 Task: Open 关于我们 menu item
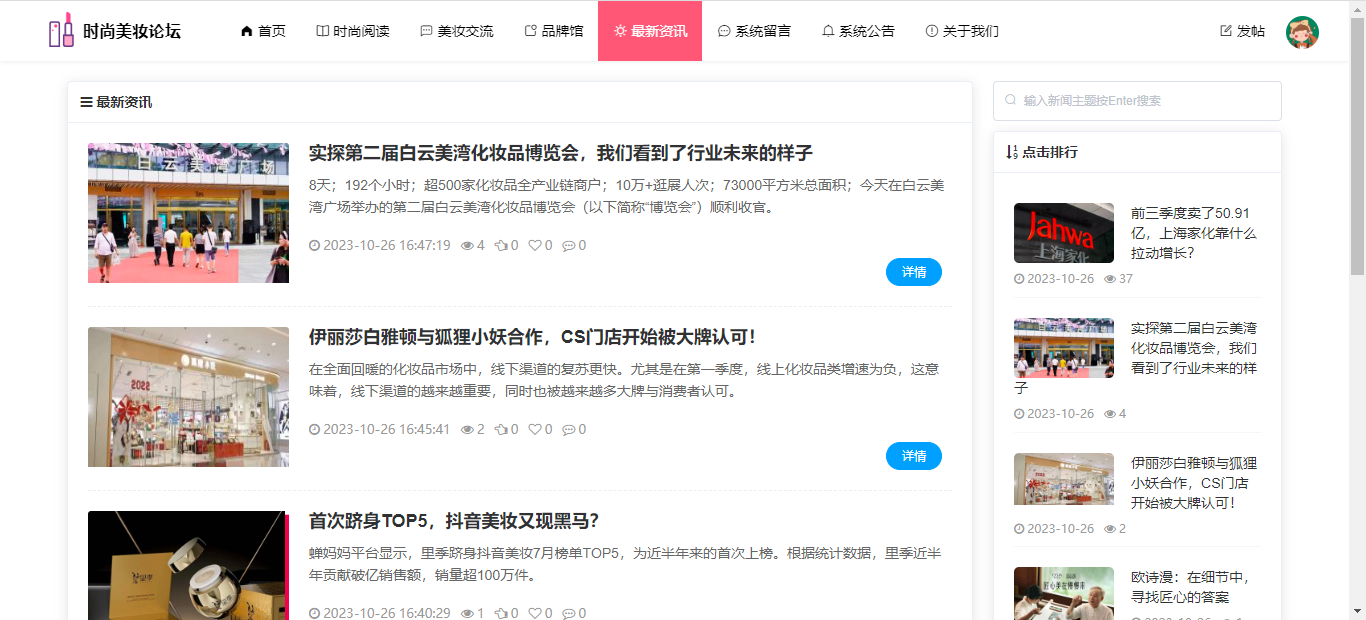coord(962,31)
